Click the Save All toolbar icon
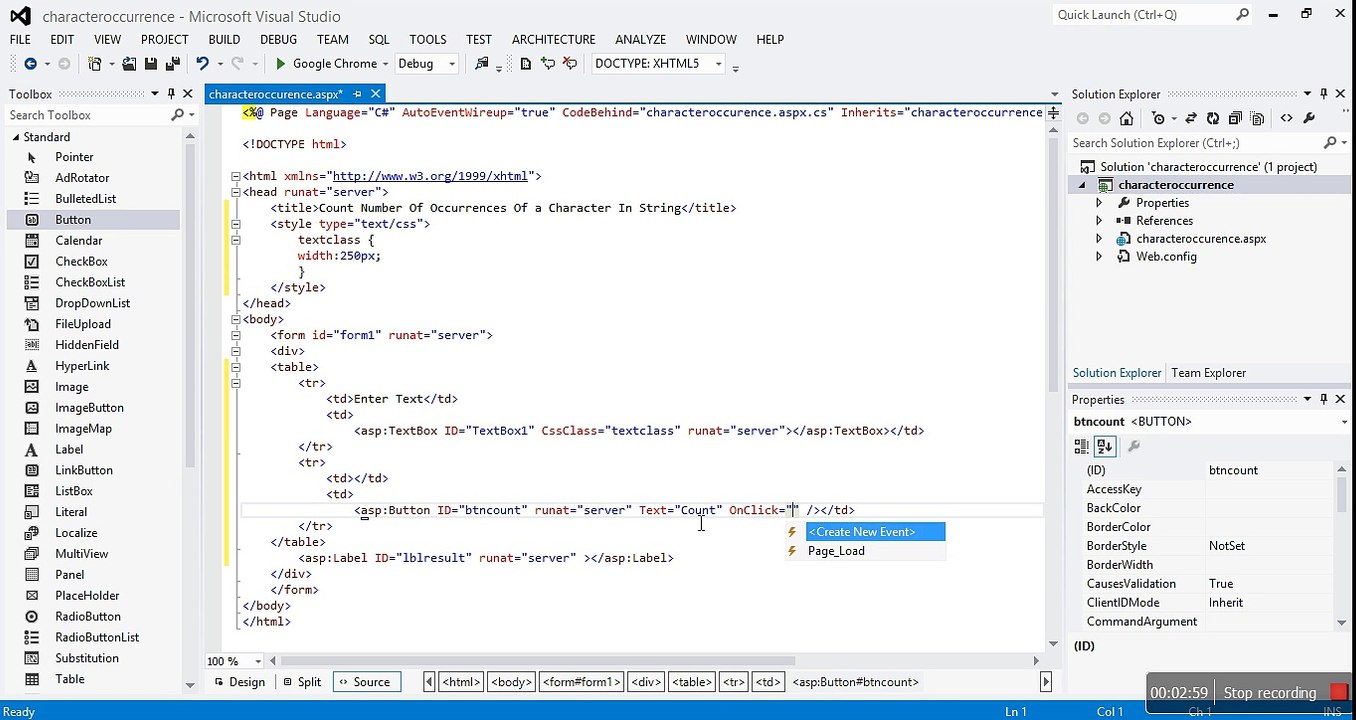1356x720 pixels. click(x=172, y=63)
